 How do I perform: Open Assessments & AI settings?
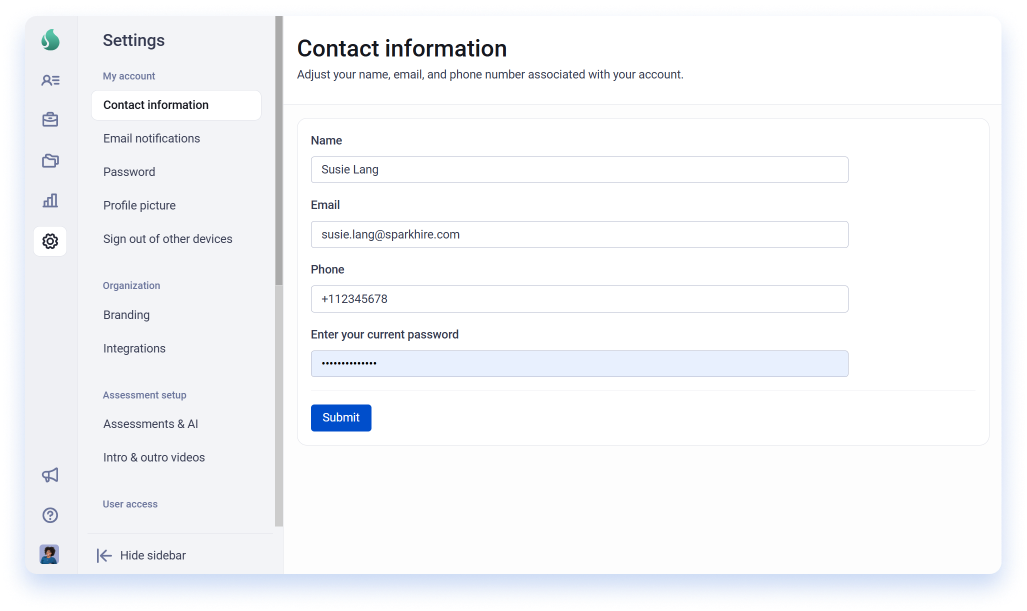tap(151, 424)
